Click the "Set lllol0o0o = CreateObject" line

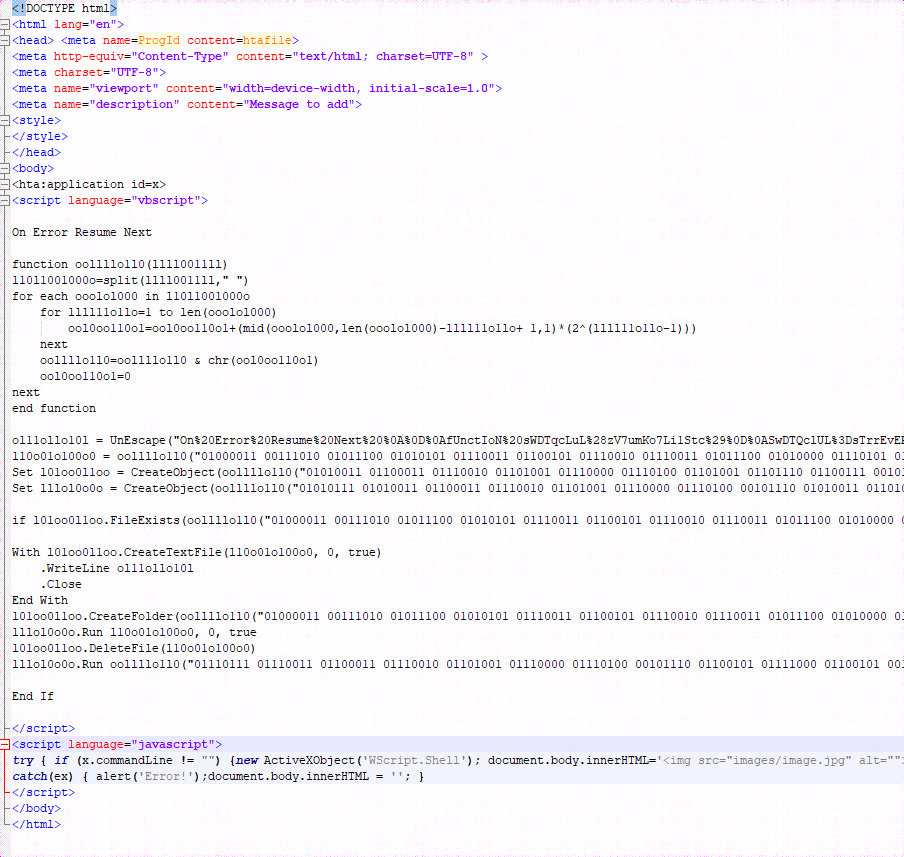458,488
